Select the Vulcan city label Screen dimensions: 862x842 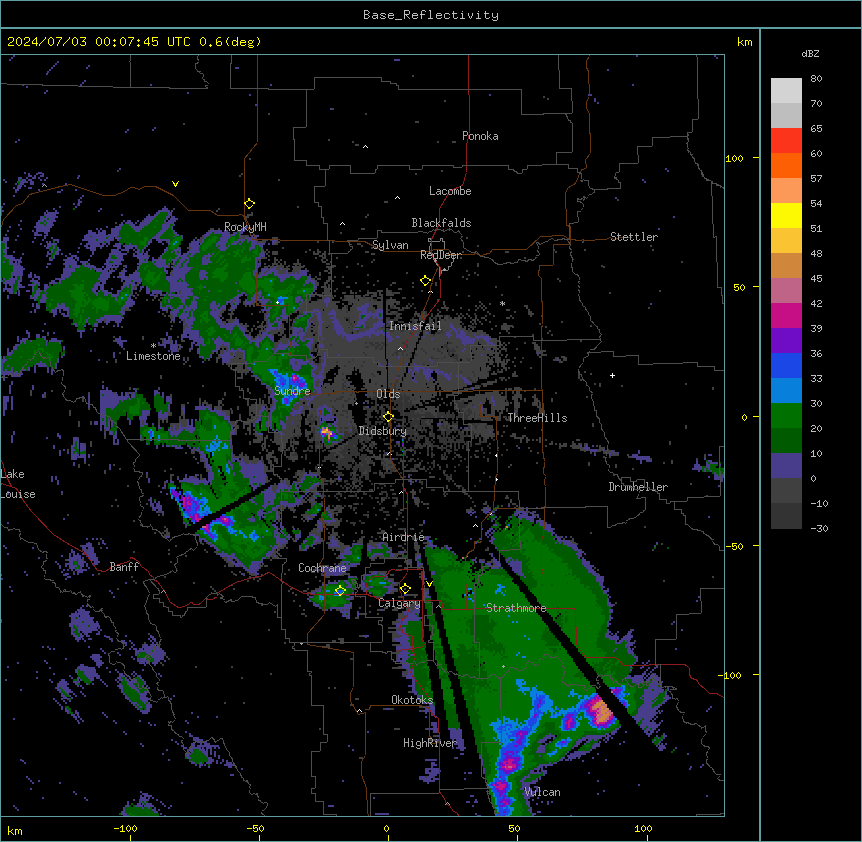(542, 792)
